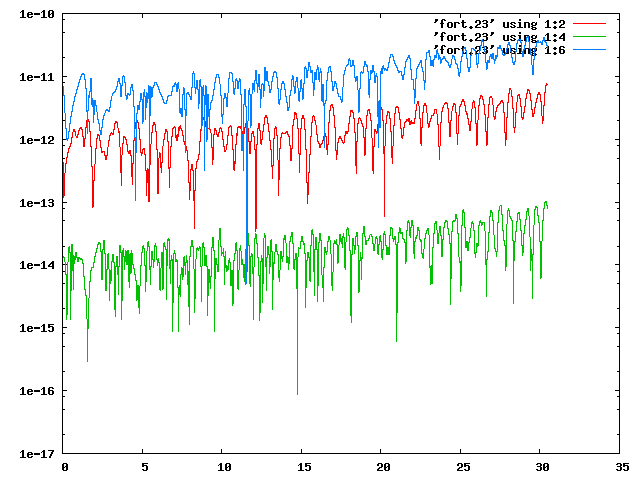
Task: Click the y-axis label 1e-16
Action: click(37, 391)
